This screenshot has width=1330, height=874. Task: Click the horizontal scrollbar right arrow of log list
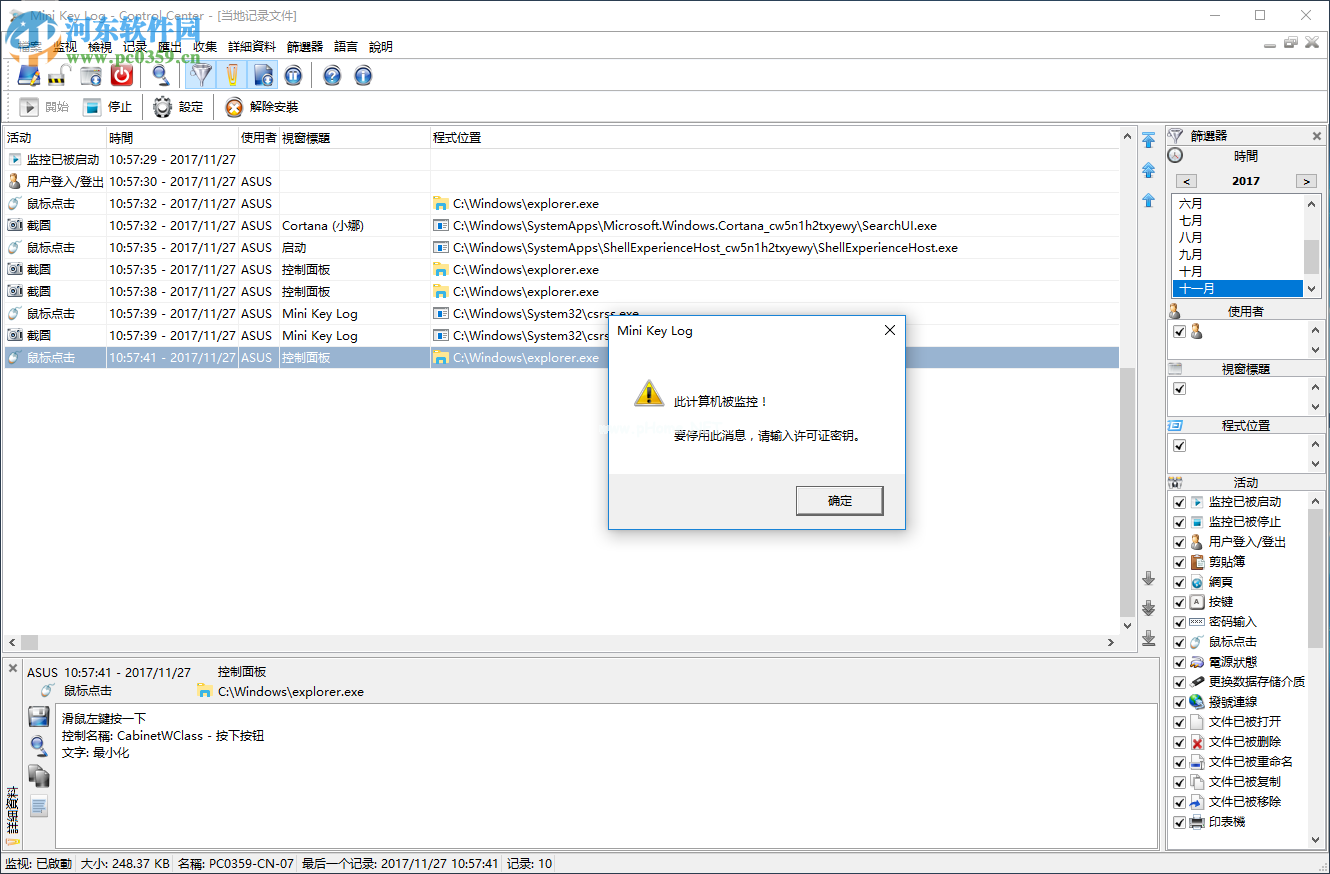[1111, 642]
